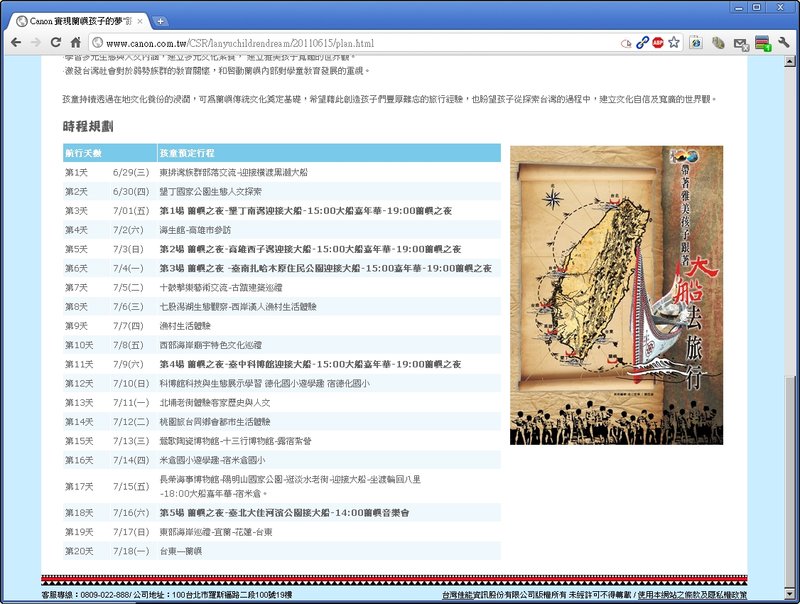Screen dimensions: 800x604
Task: Click the vertical scrollbar thumb
Action: (790, 482)
